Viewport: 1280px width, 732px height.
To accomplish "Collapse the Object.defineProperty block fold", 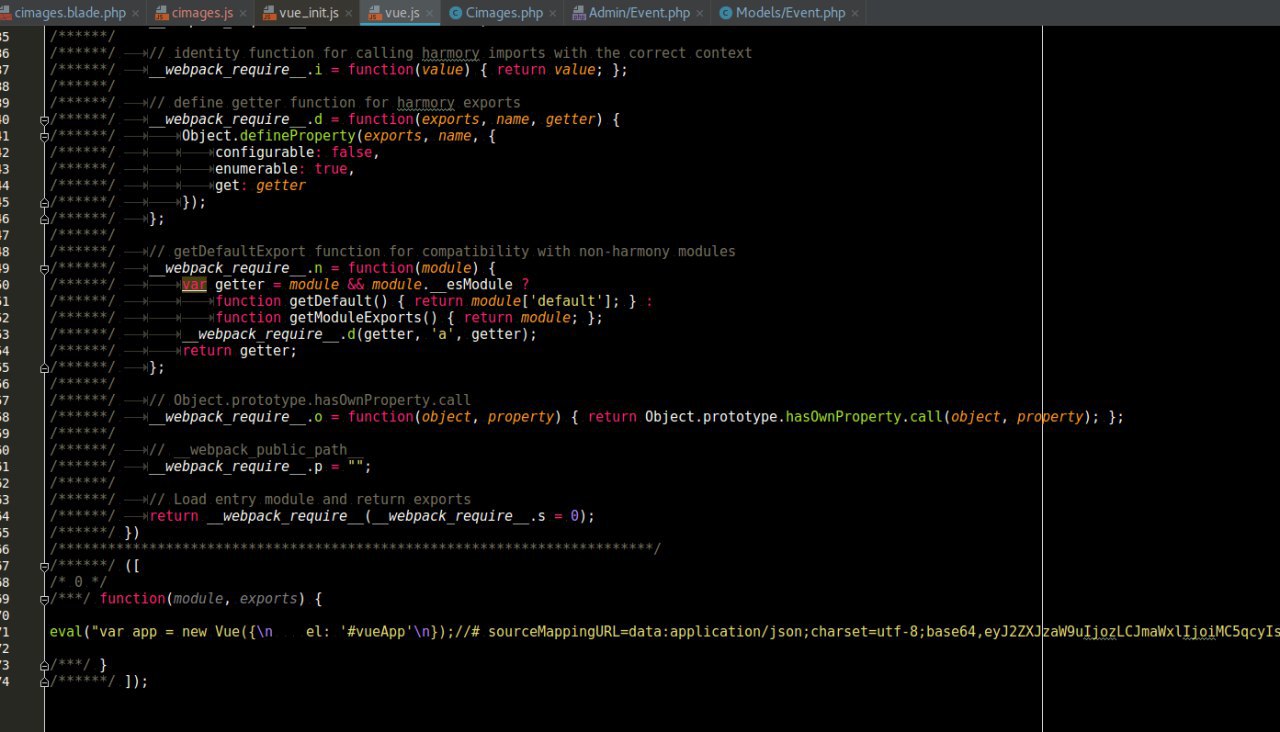I will pyautogui.click(x=44, y=136).
